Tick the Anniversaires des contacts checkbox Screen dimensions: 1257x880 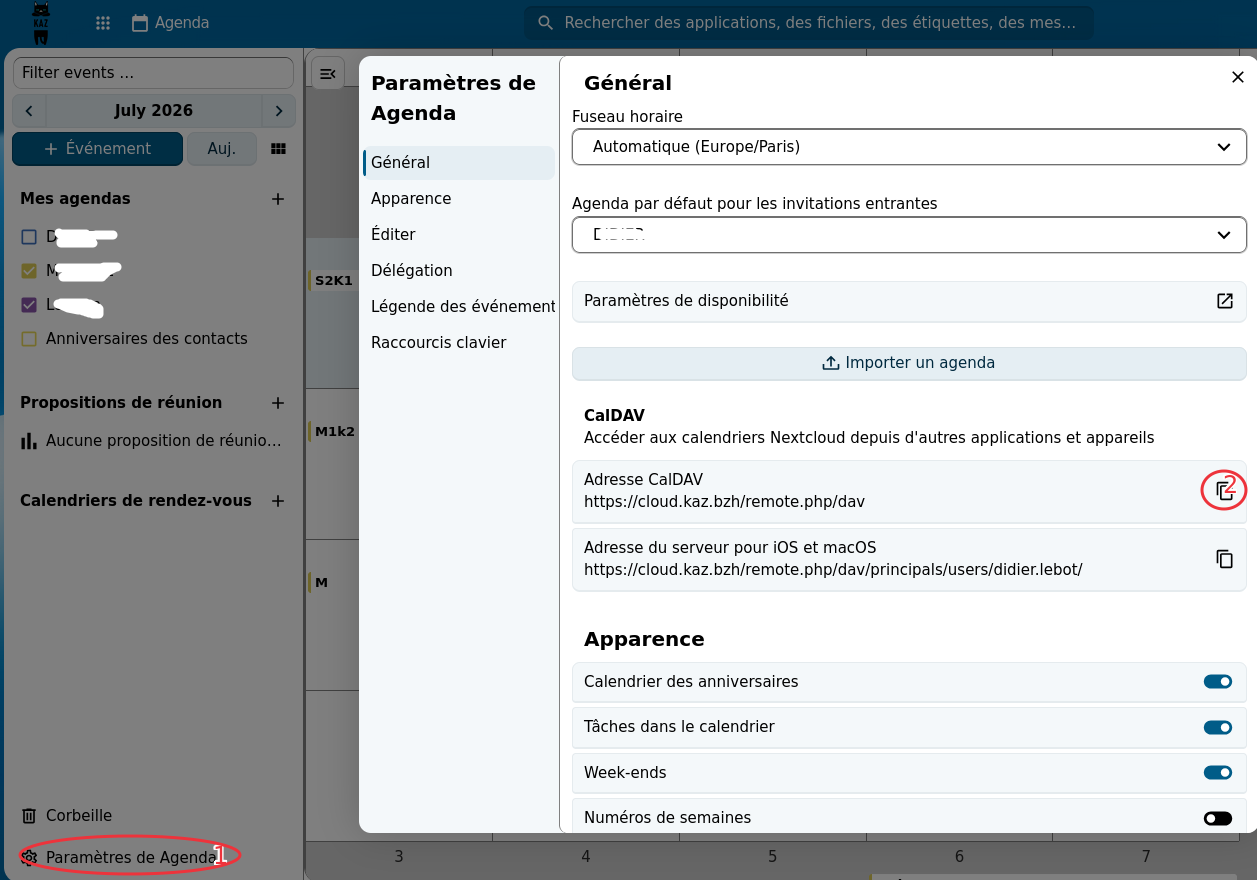tap(29, 339)
